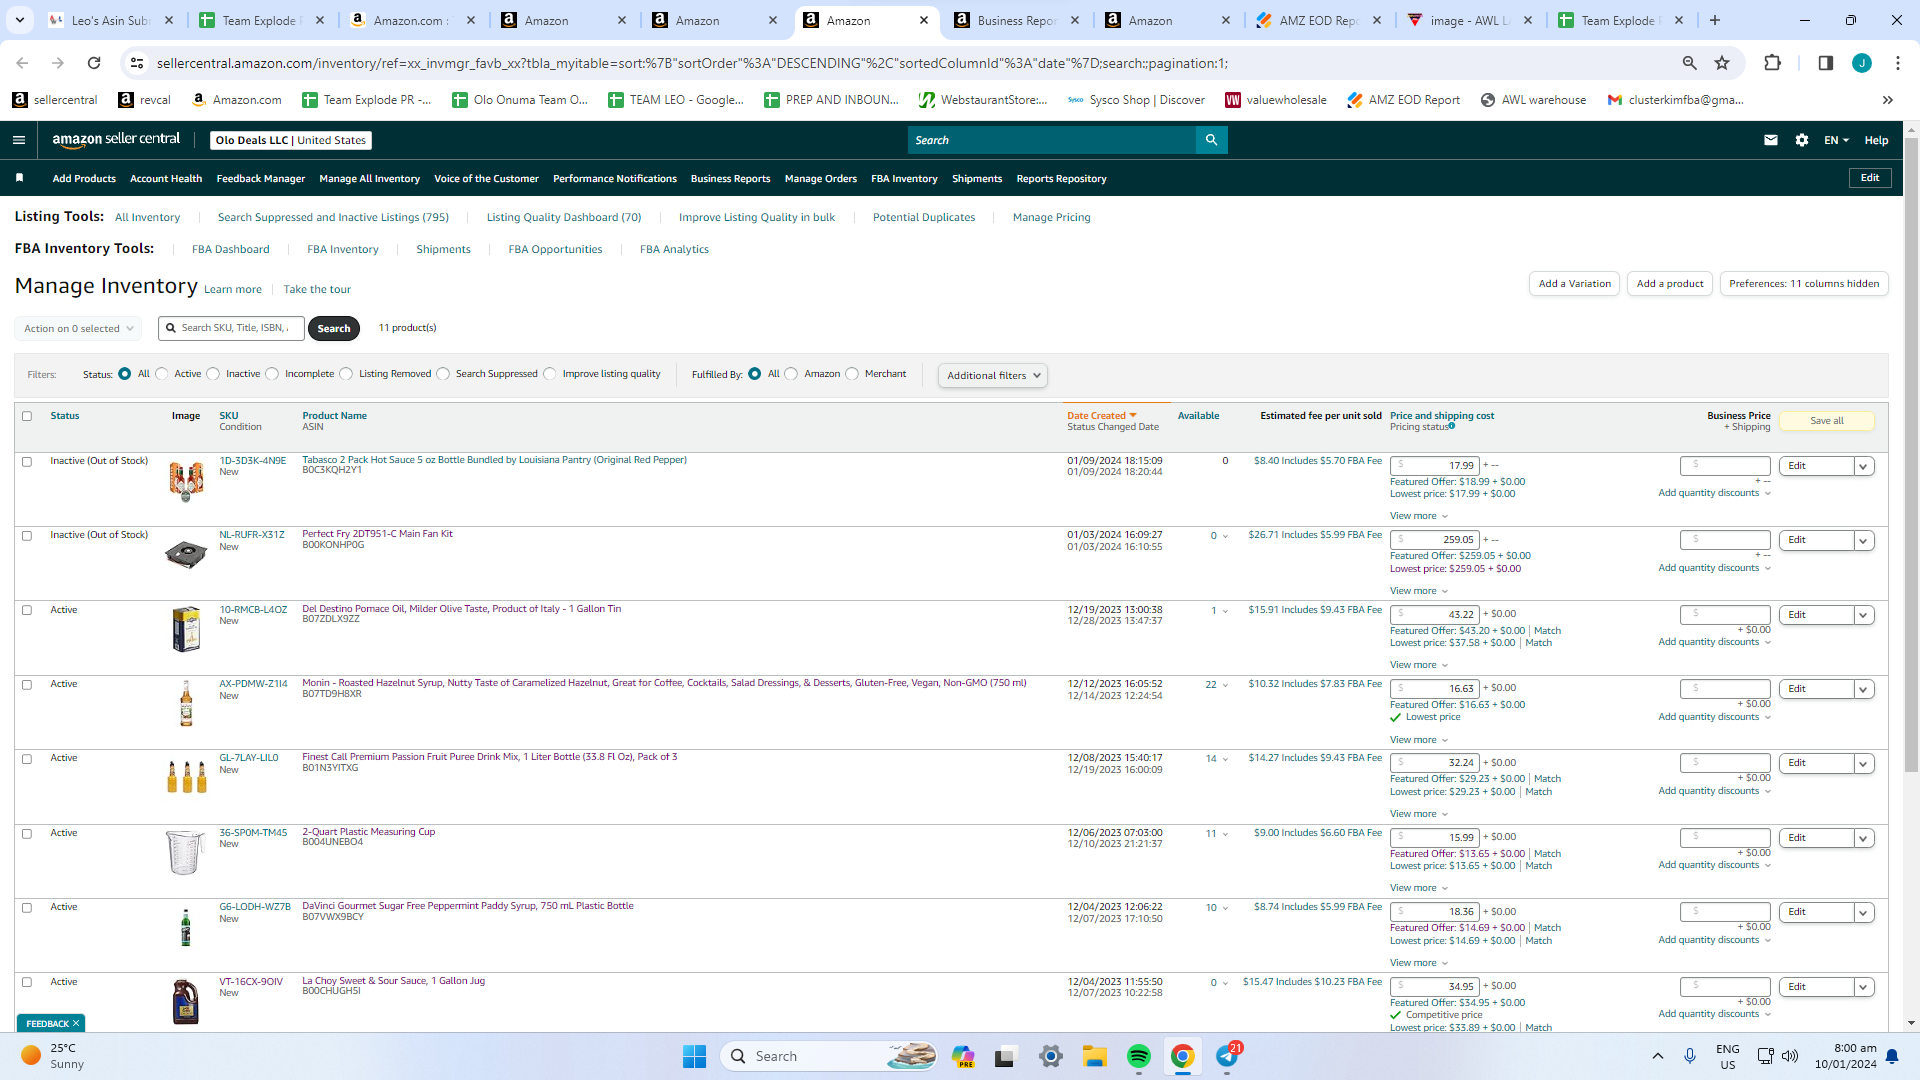Click the search magnifier button in Seller Central
Image resolution: width=1920 pixels, height=1080 pixels.
[x=1211, y=140]
